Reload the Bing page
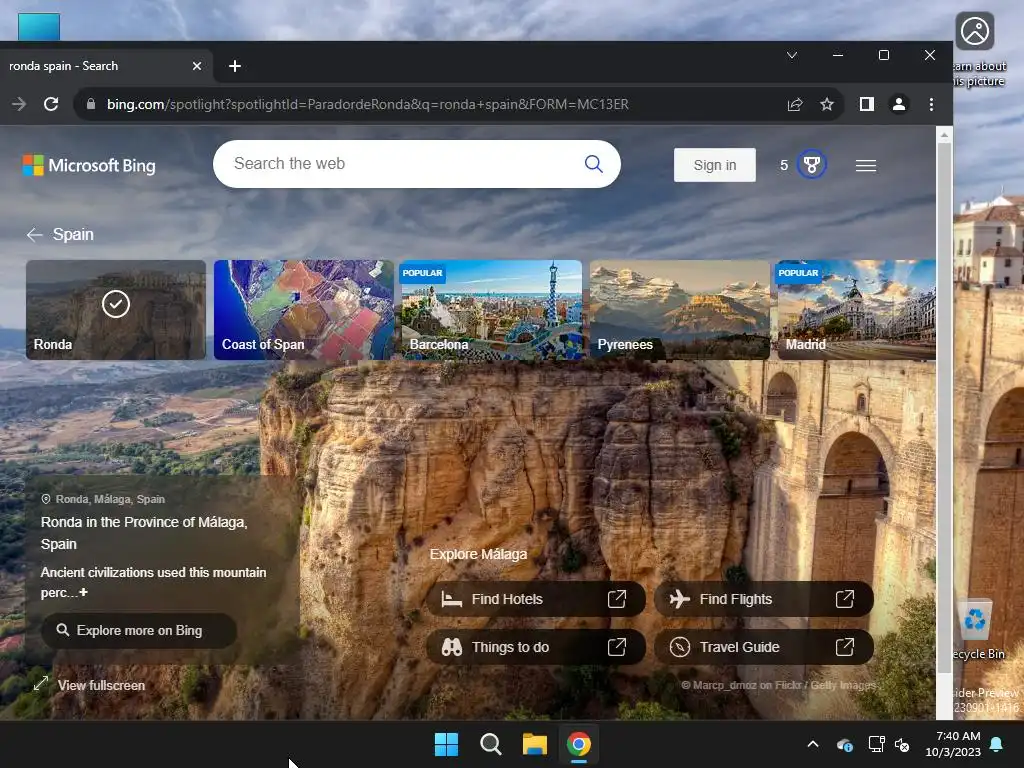 [51, 104]
